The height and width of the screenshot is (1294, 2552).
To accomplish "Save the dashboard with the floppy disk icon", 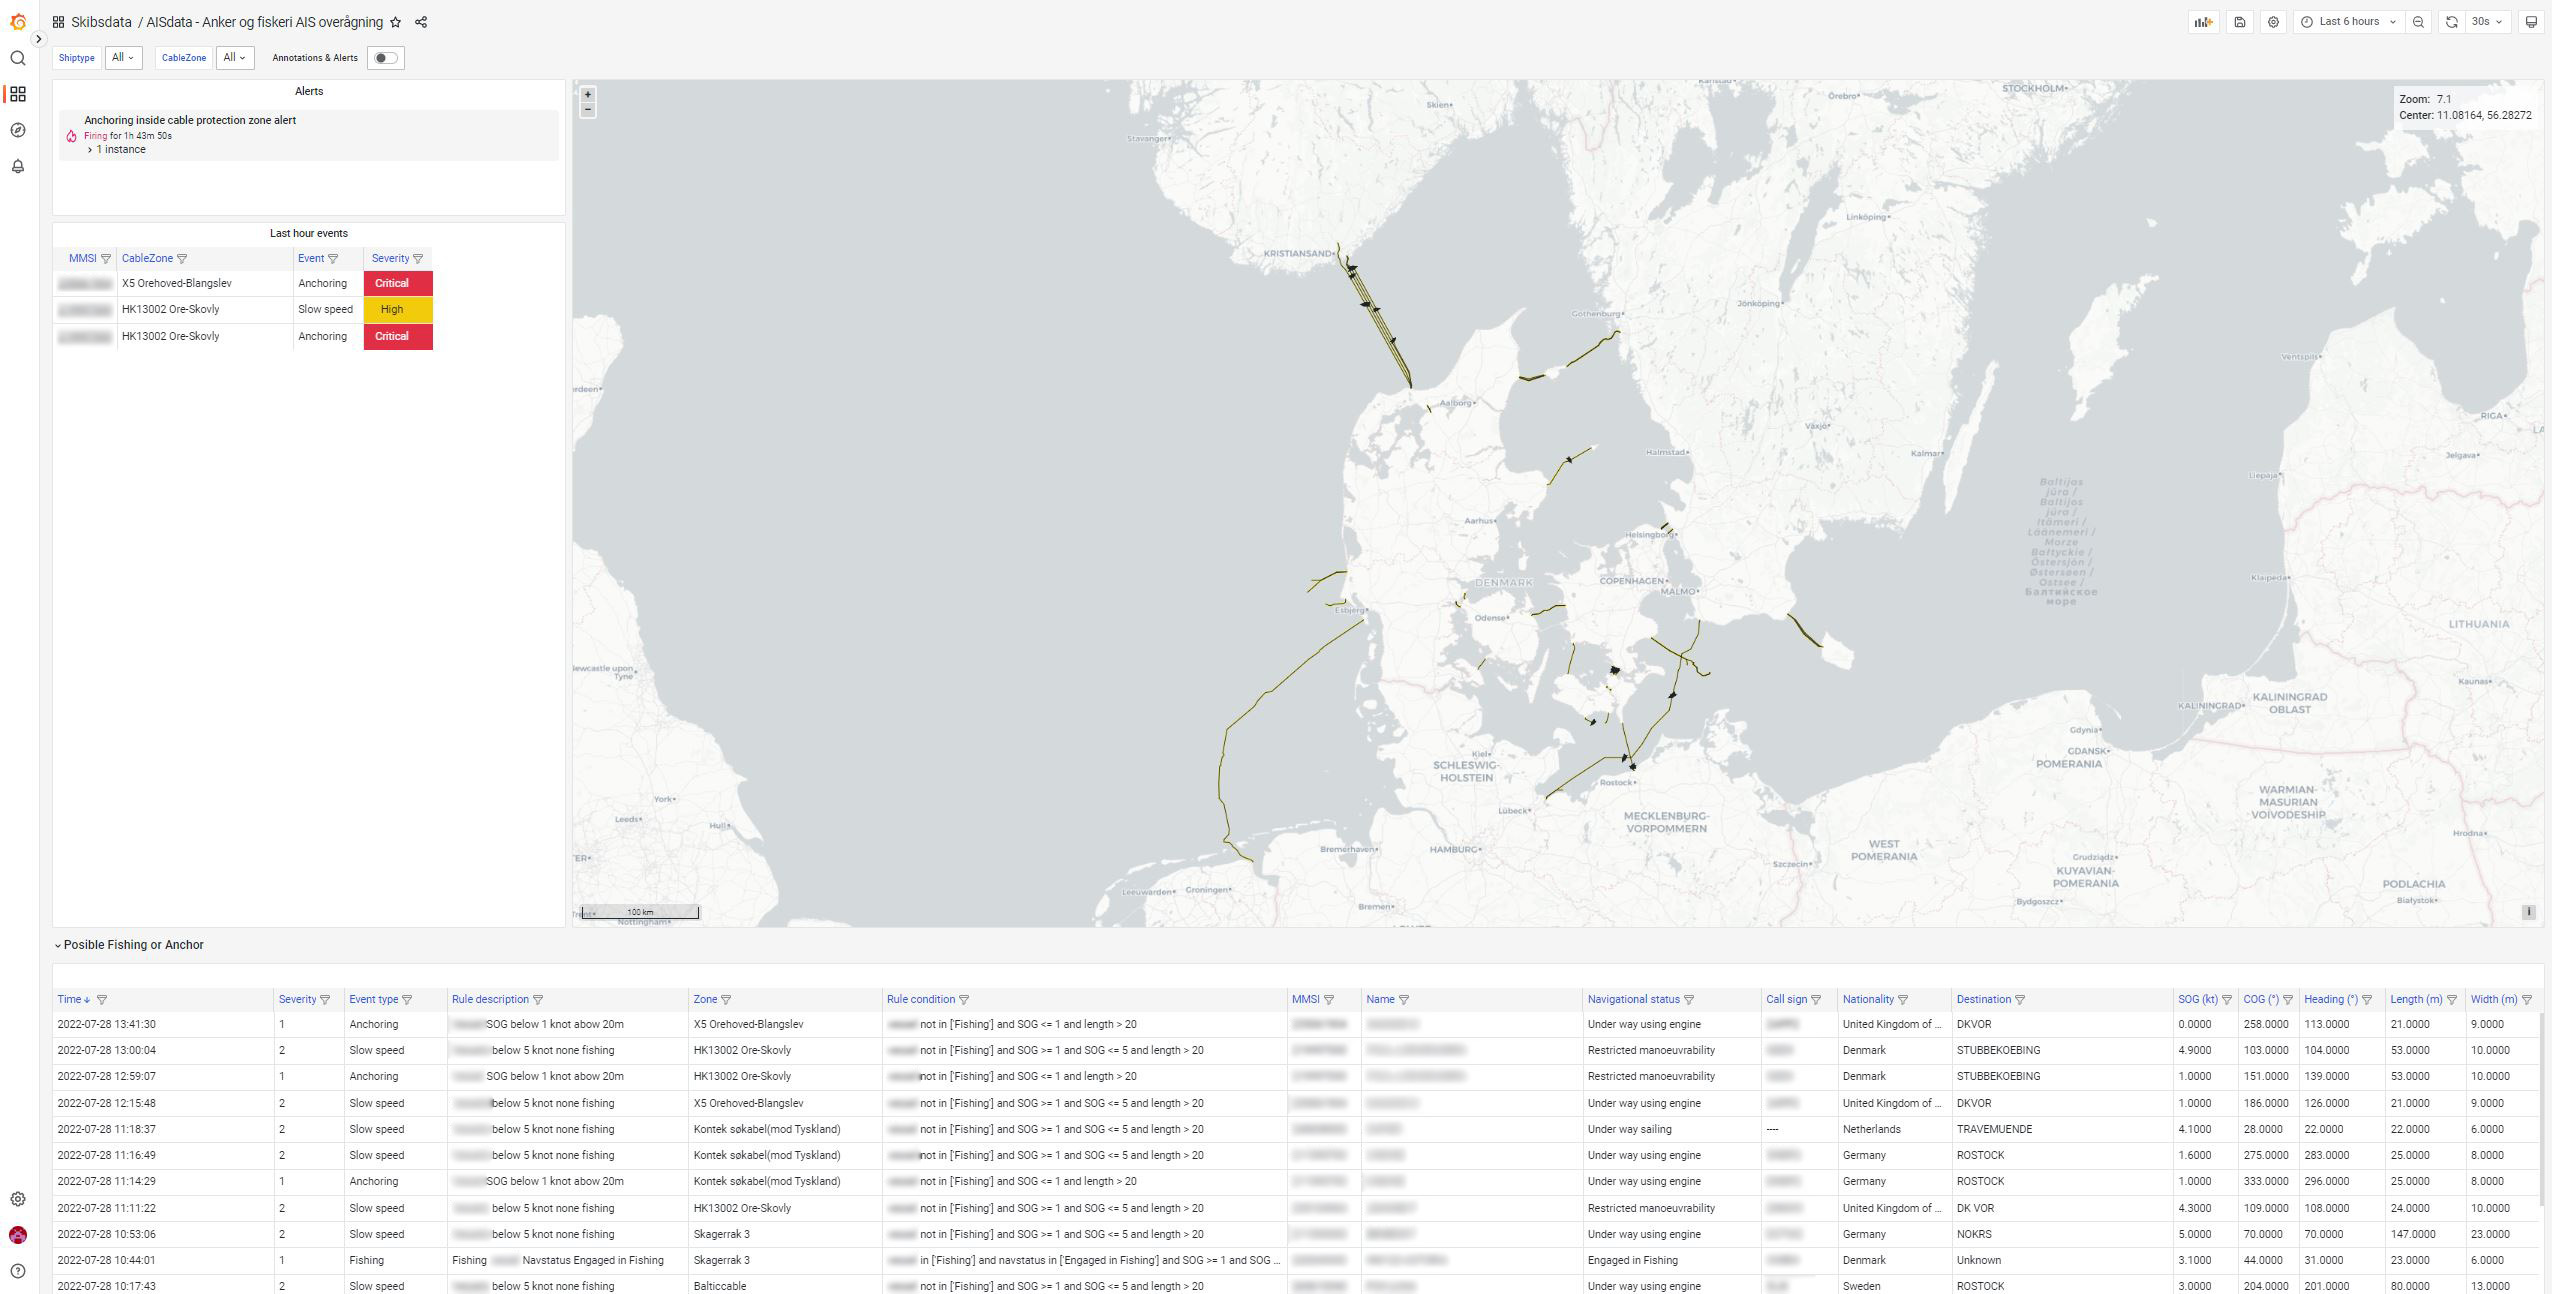I will (2238, 21).
